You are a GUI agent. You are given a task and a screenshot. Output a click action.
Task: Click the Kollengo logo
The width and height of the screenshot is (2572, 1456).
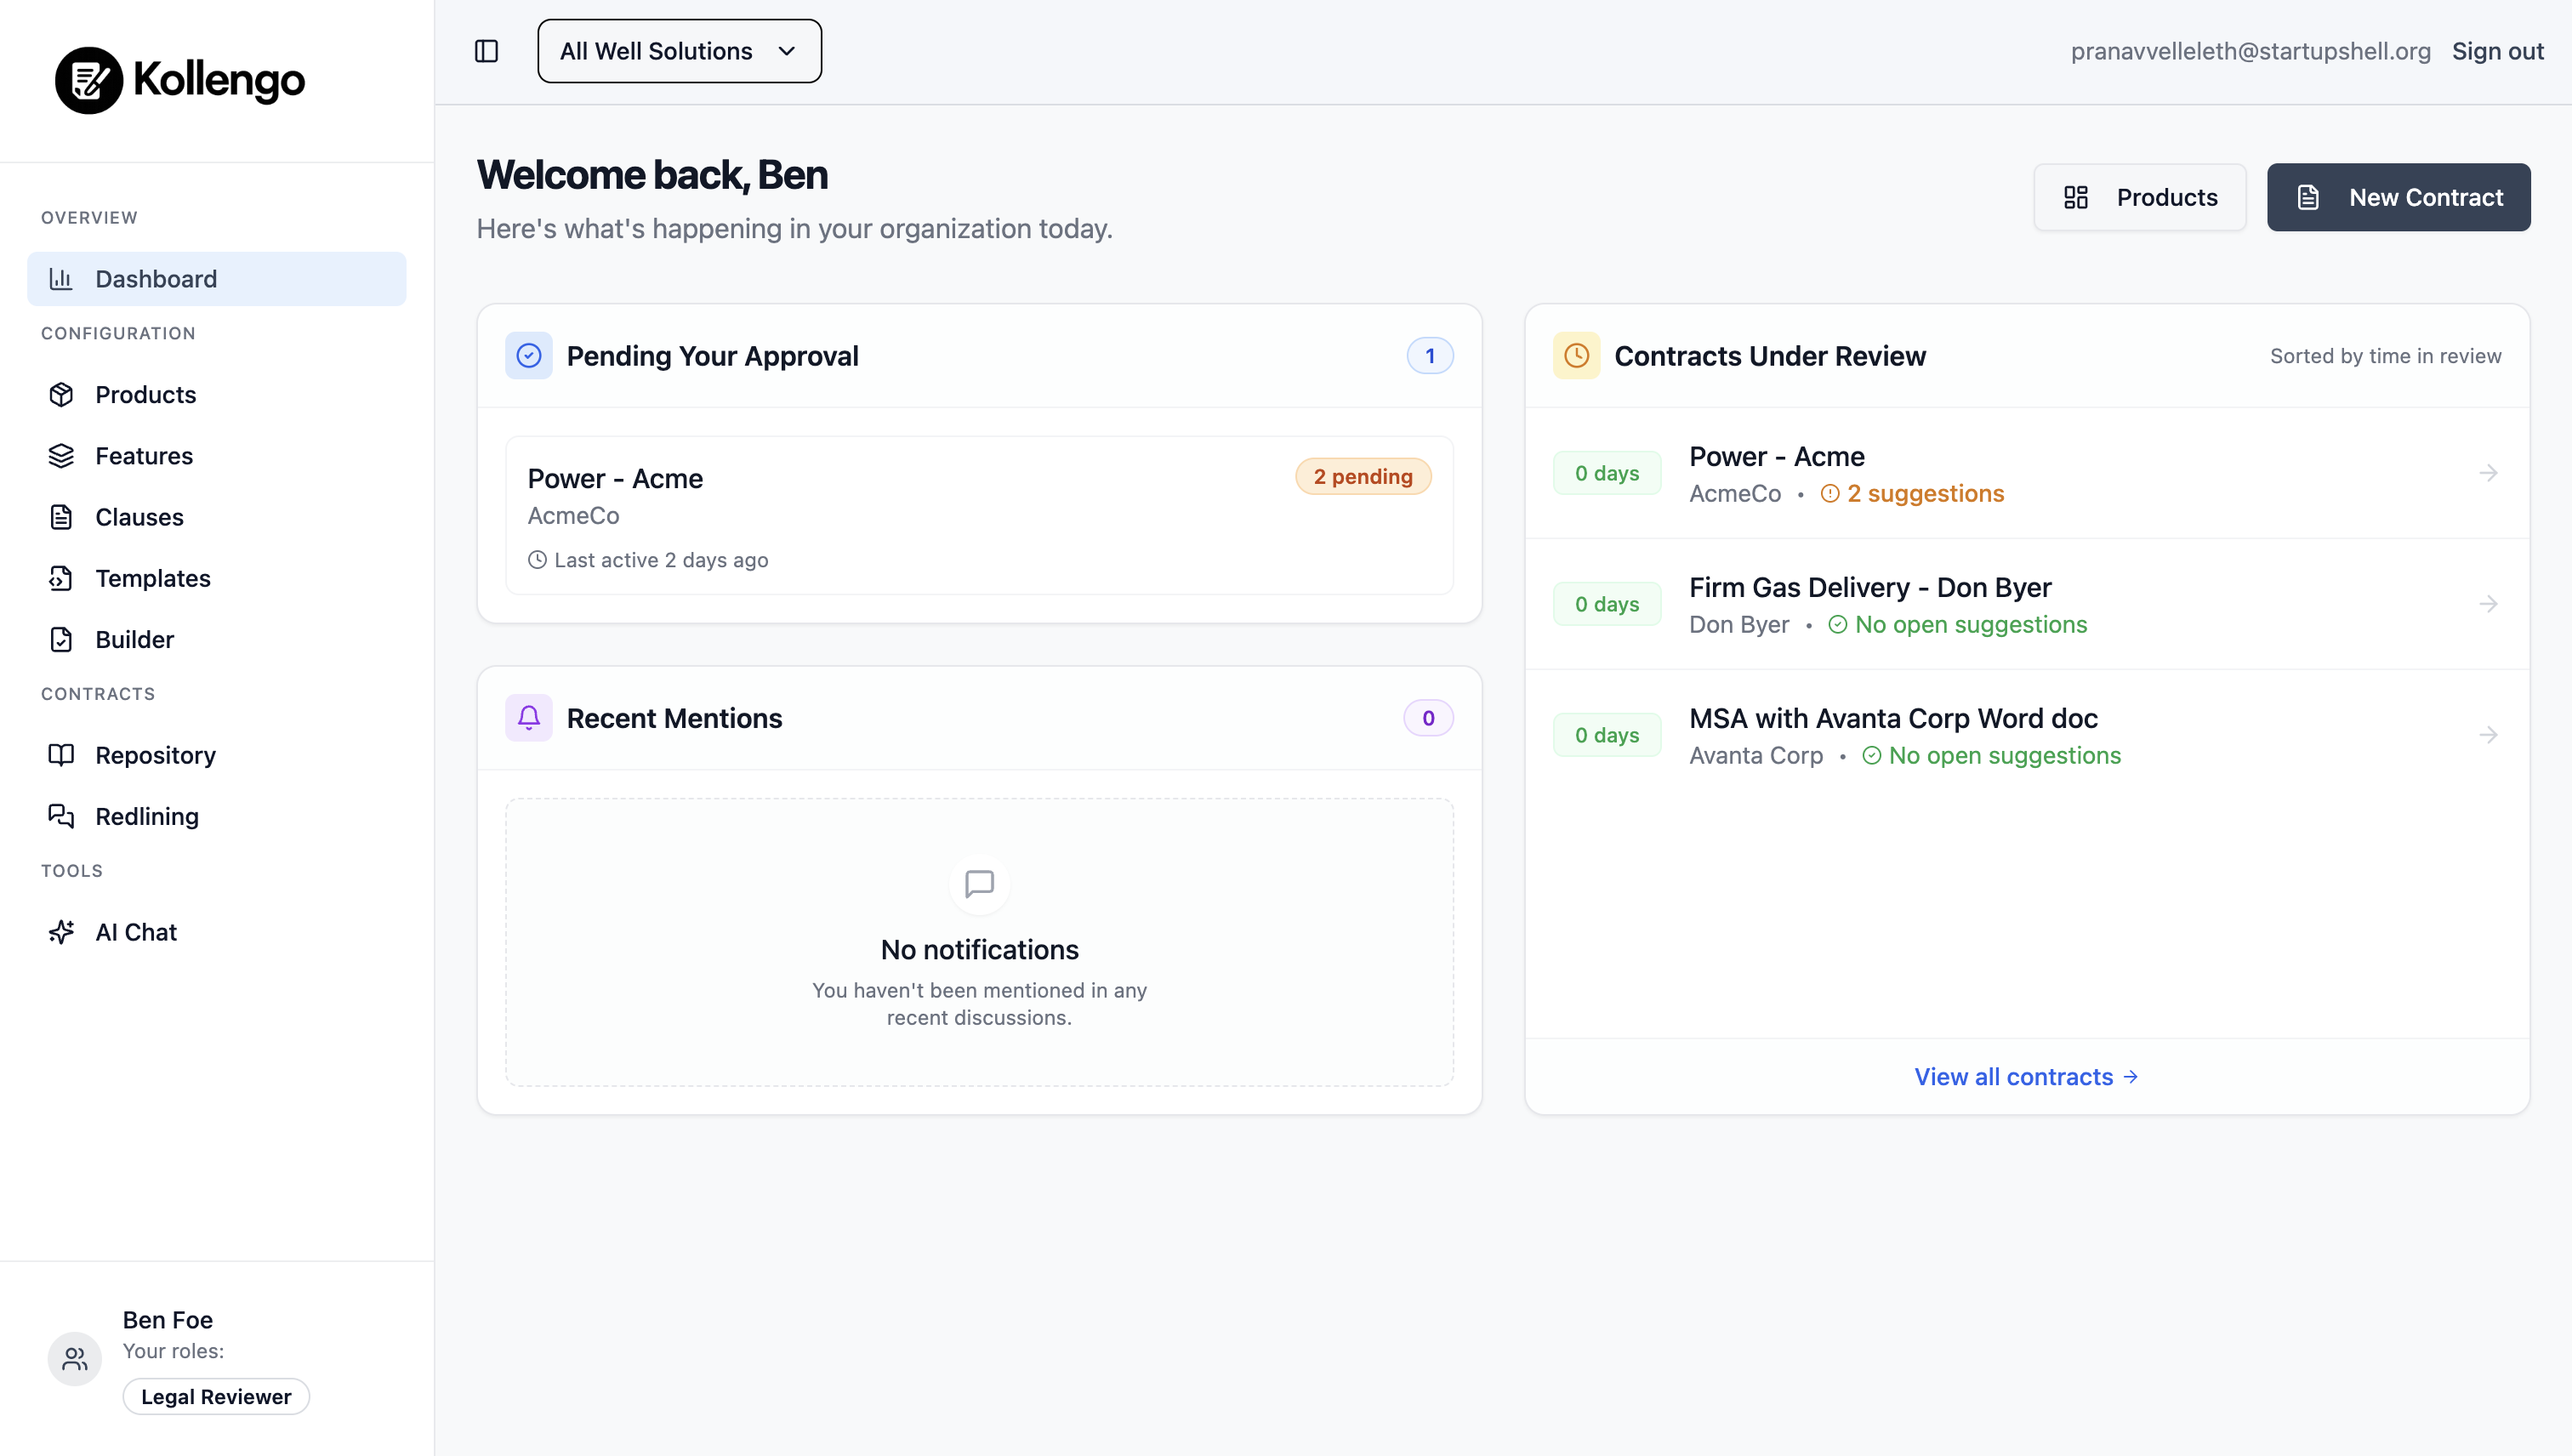coord(180,80)
